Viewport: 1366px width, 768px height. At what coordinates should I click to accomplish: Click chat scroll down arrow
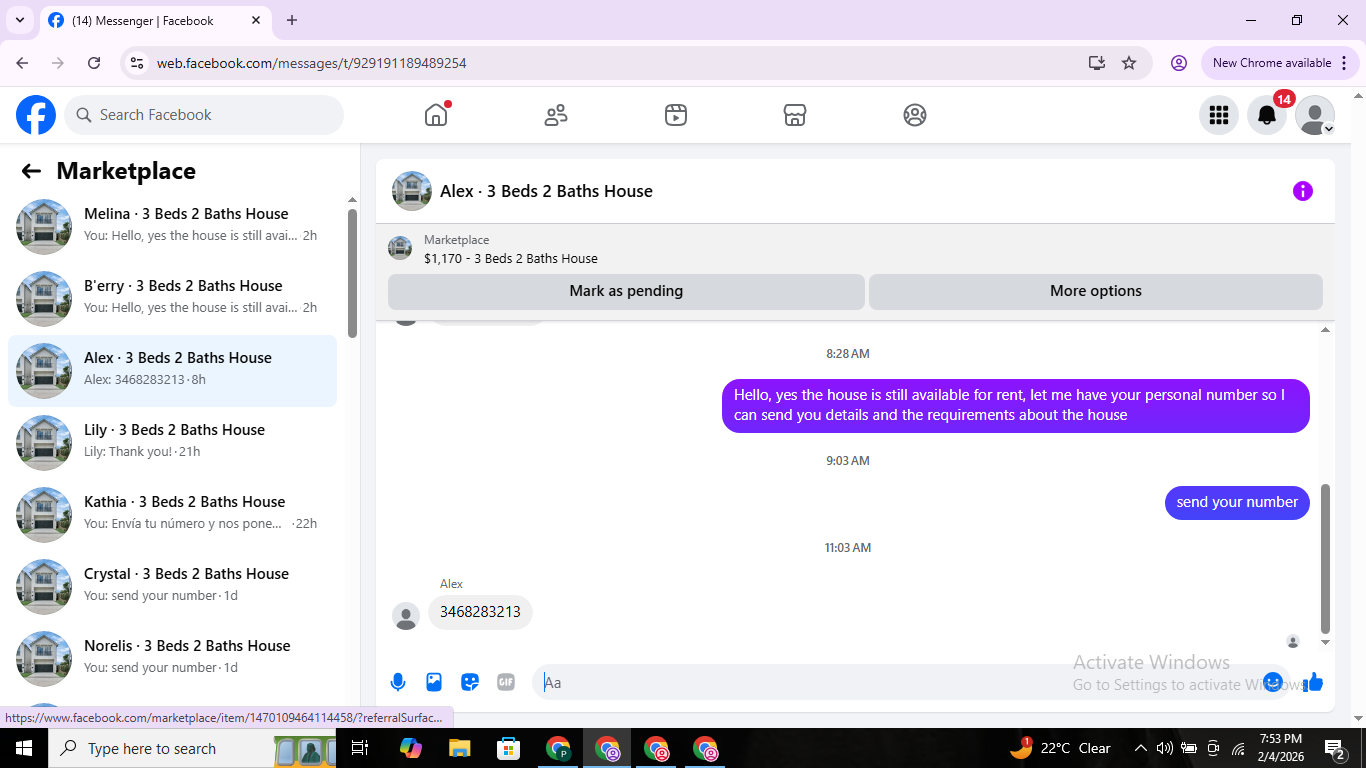[x=1326, y=643]
